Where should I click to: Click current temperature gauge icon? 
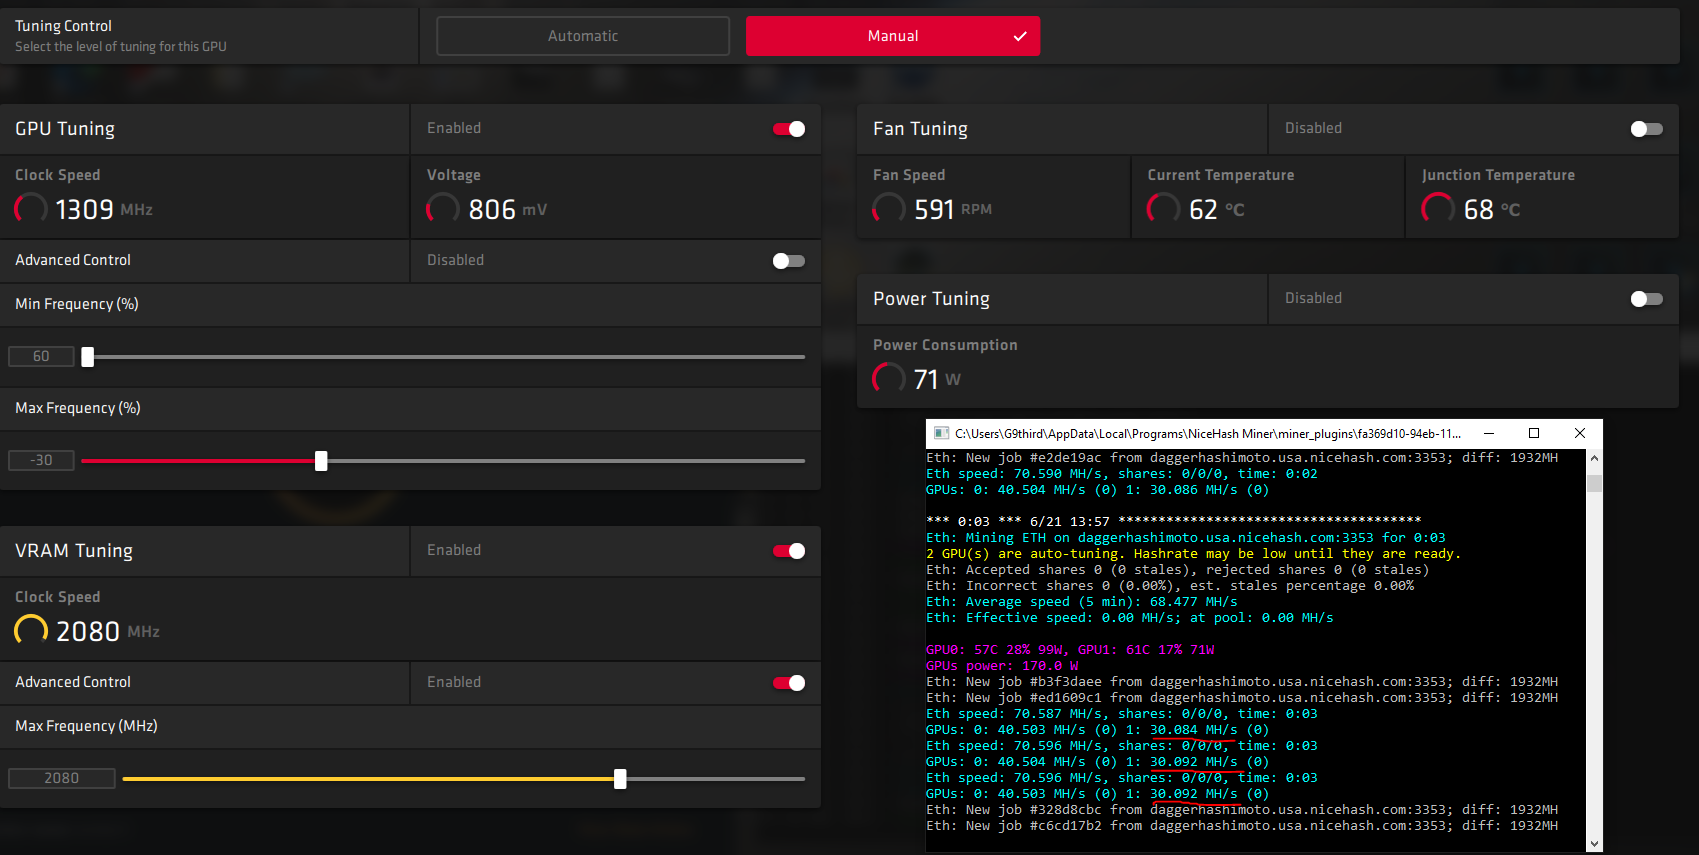[x=1163, y=209]
